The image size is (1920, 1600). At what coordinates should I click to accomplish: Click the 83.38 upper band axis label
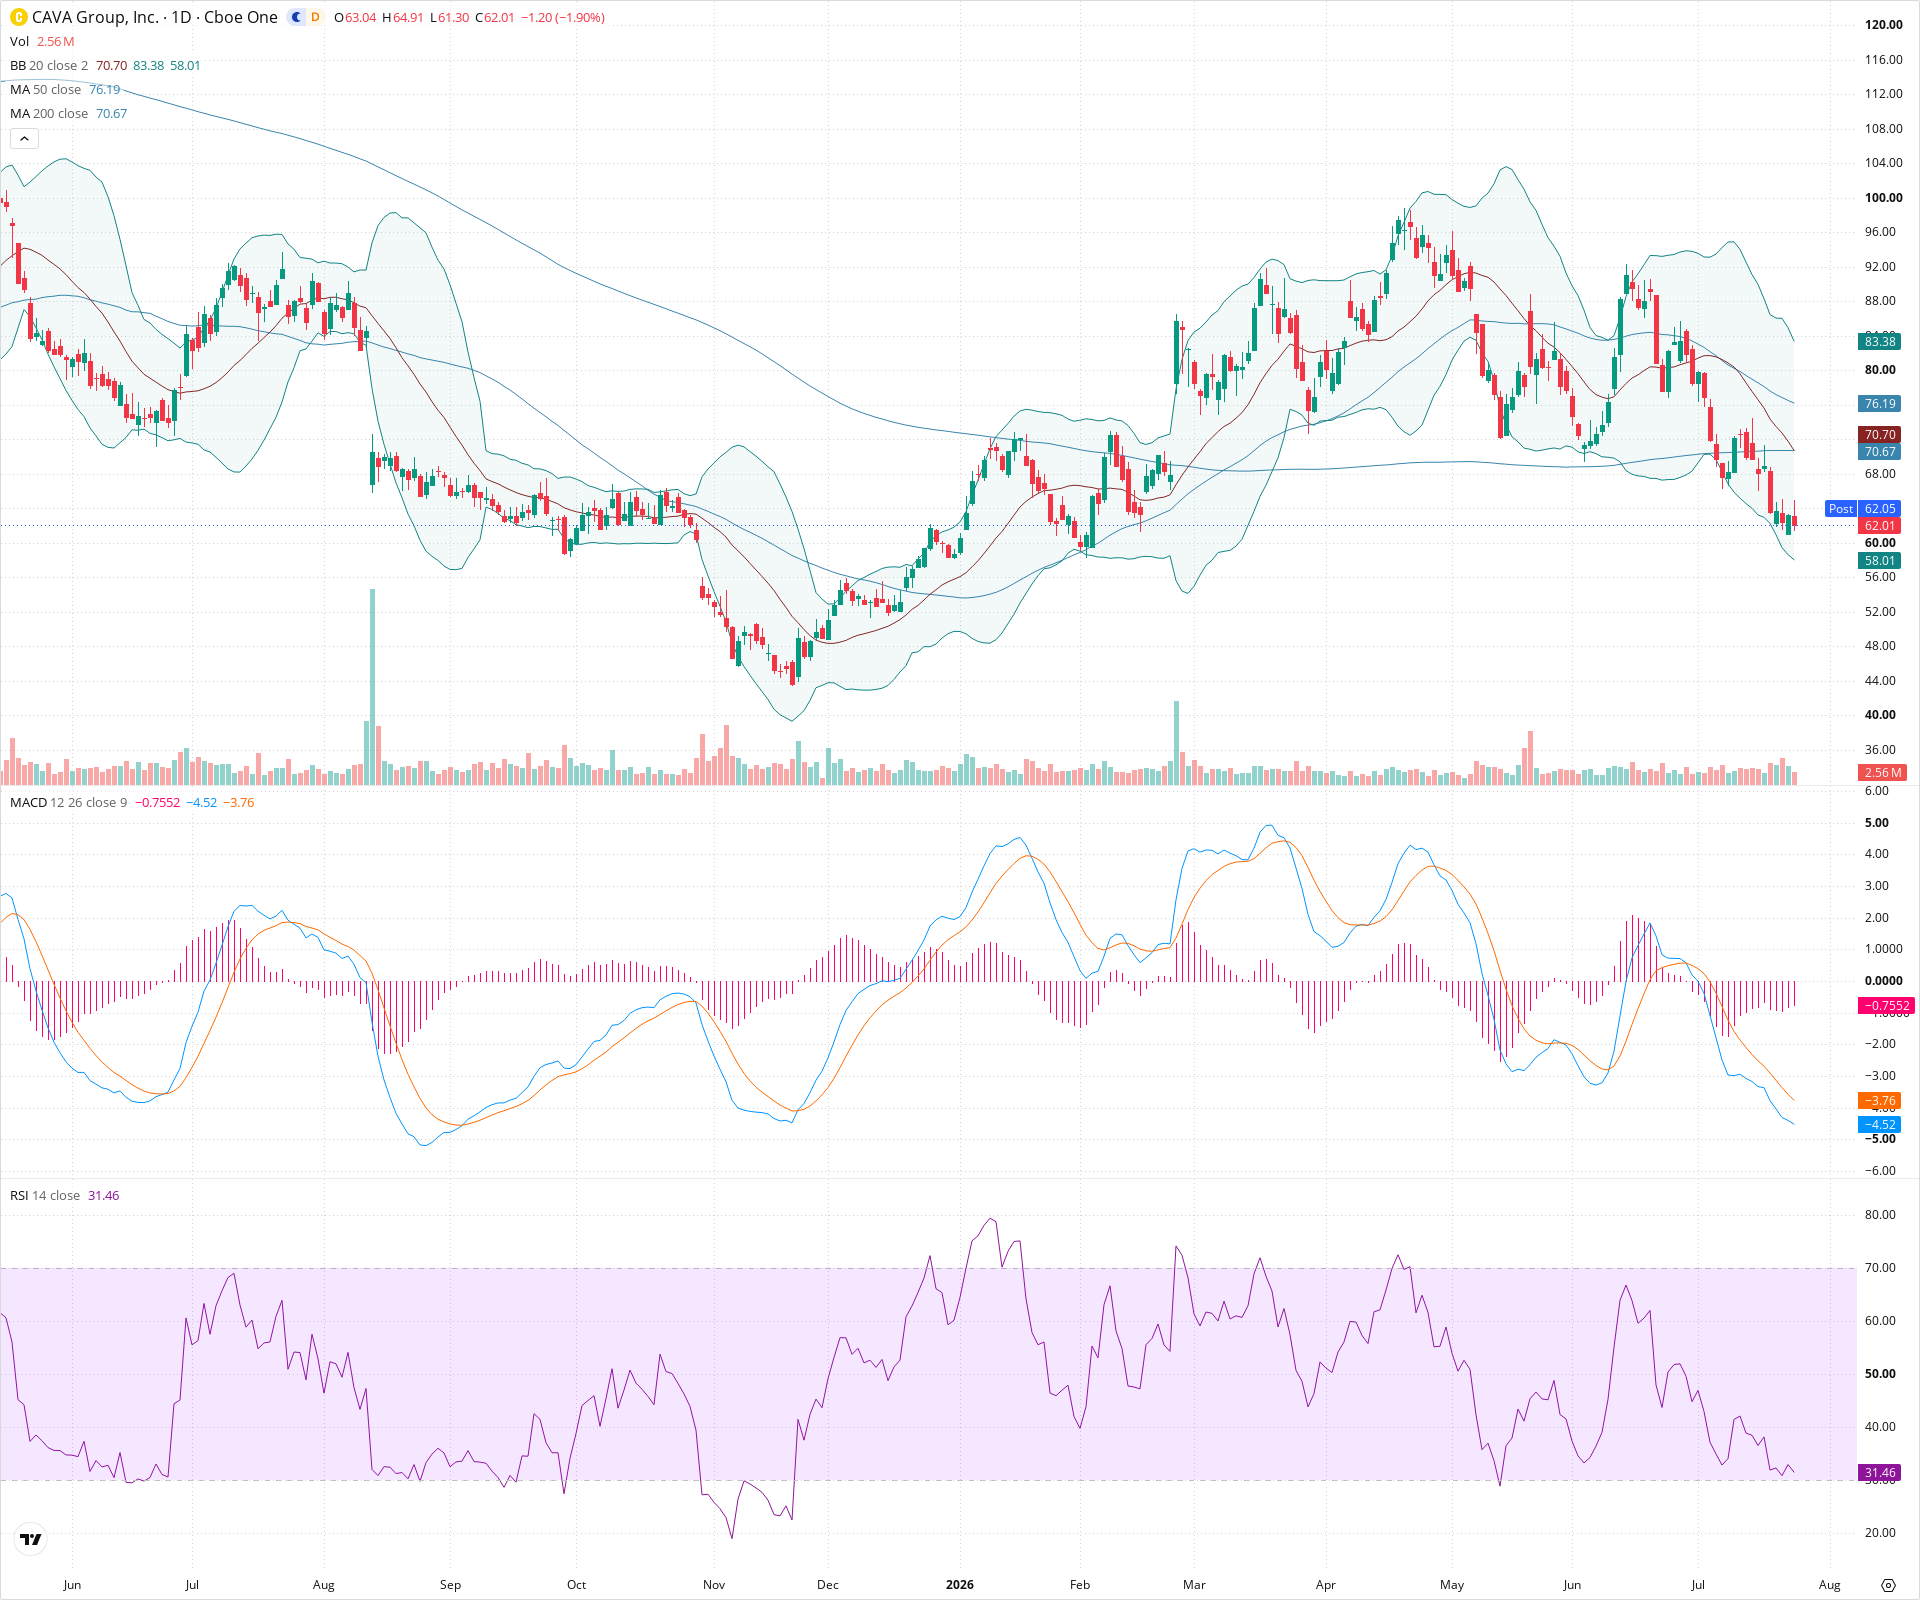(x=1879, y=341)
